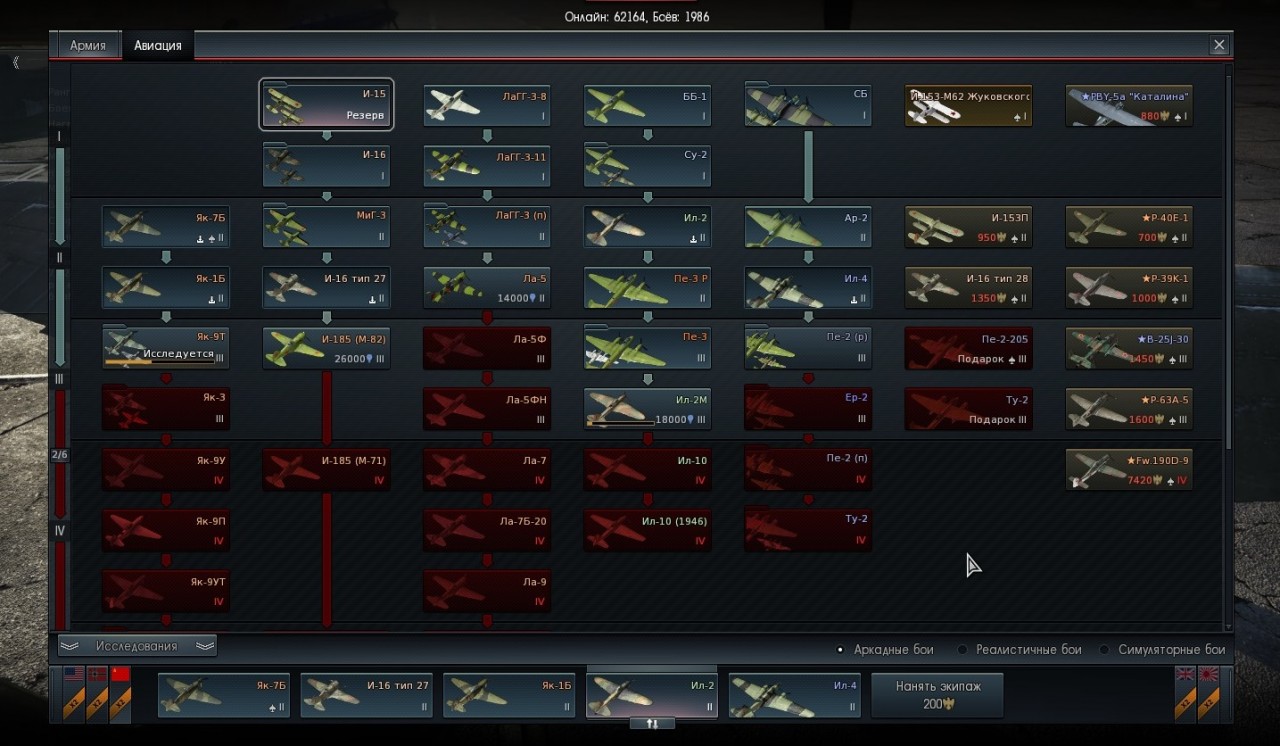1280x746 pixels.
Task: Click the Ту-2 gift (Подарок) card
Action: click(968, 408)
